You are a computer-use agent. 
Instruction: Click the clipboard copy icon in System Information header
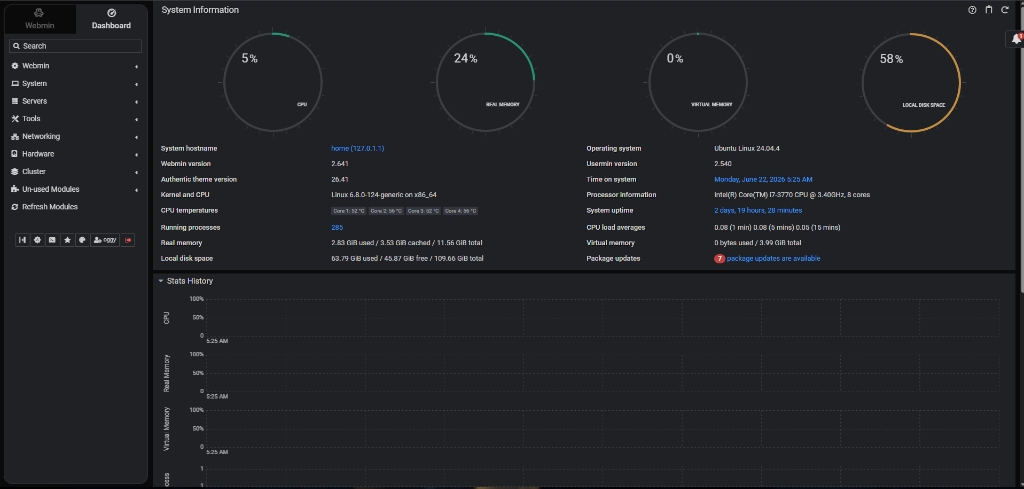(989, 10)
